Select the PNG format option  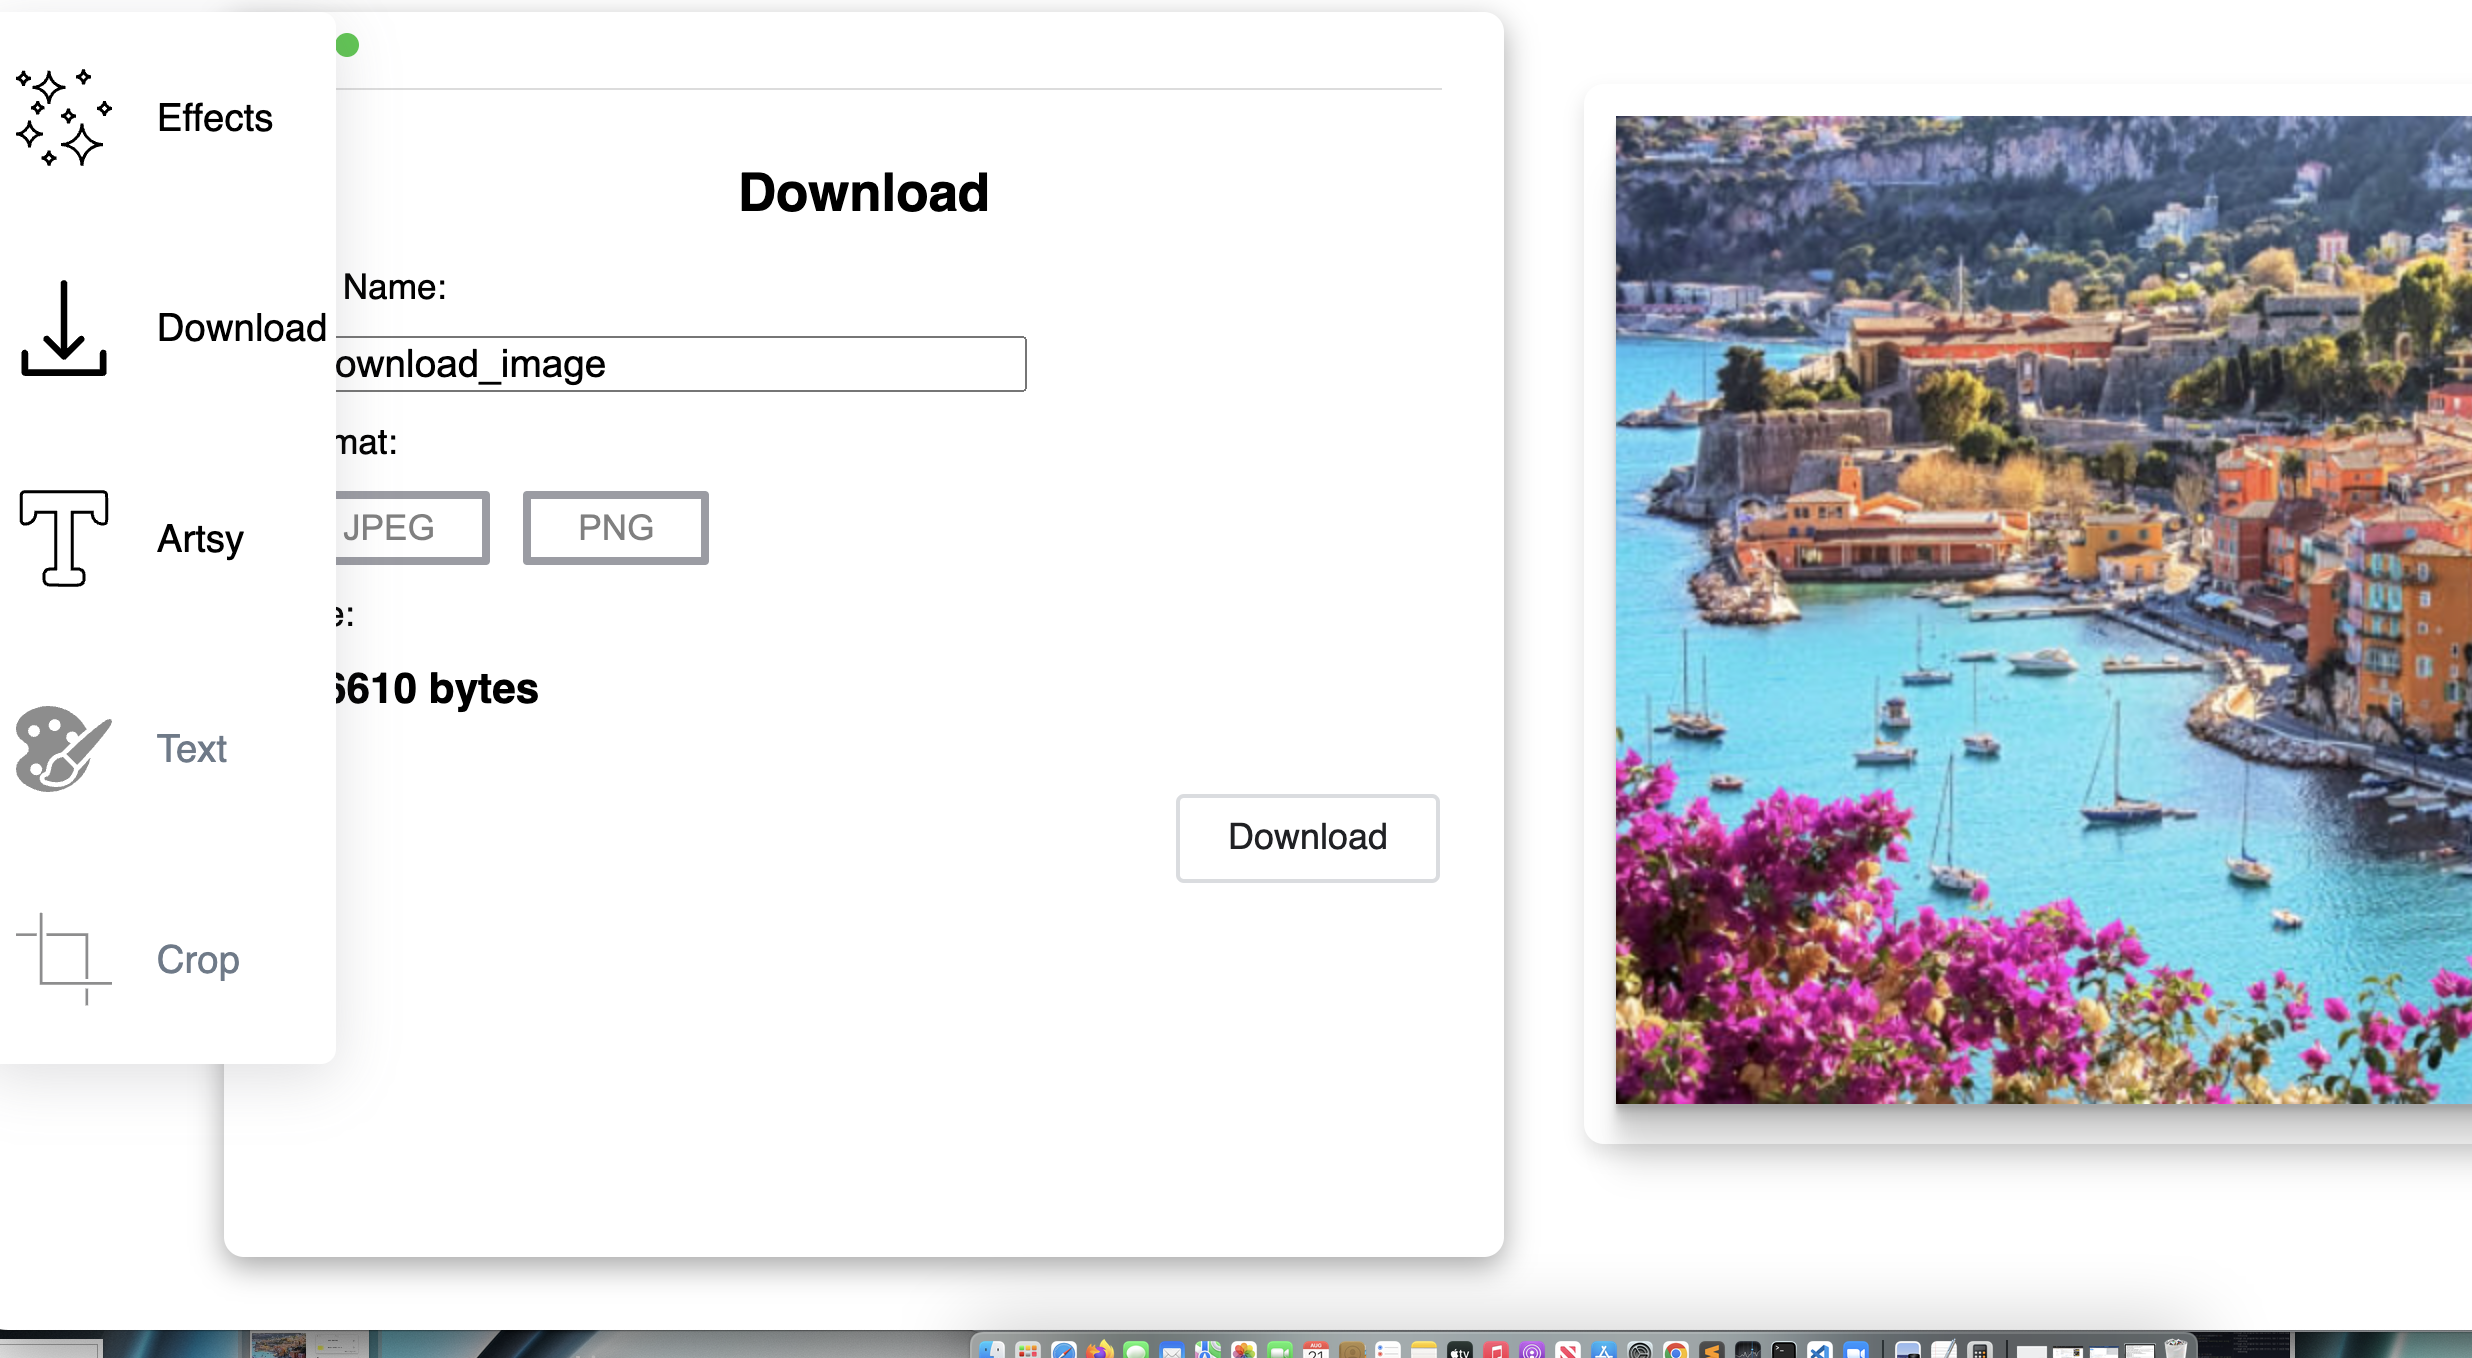[x=615, y=528]
